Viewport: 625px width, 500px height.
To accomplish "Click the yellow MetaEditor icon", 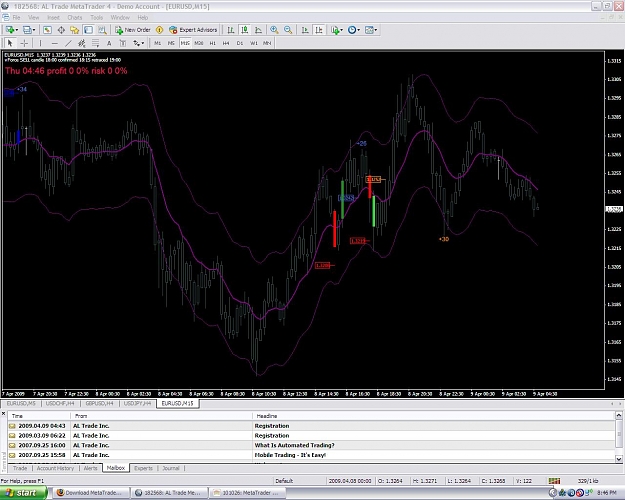I will click(x=159, y=30).
